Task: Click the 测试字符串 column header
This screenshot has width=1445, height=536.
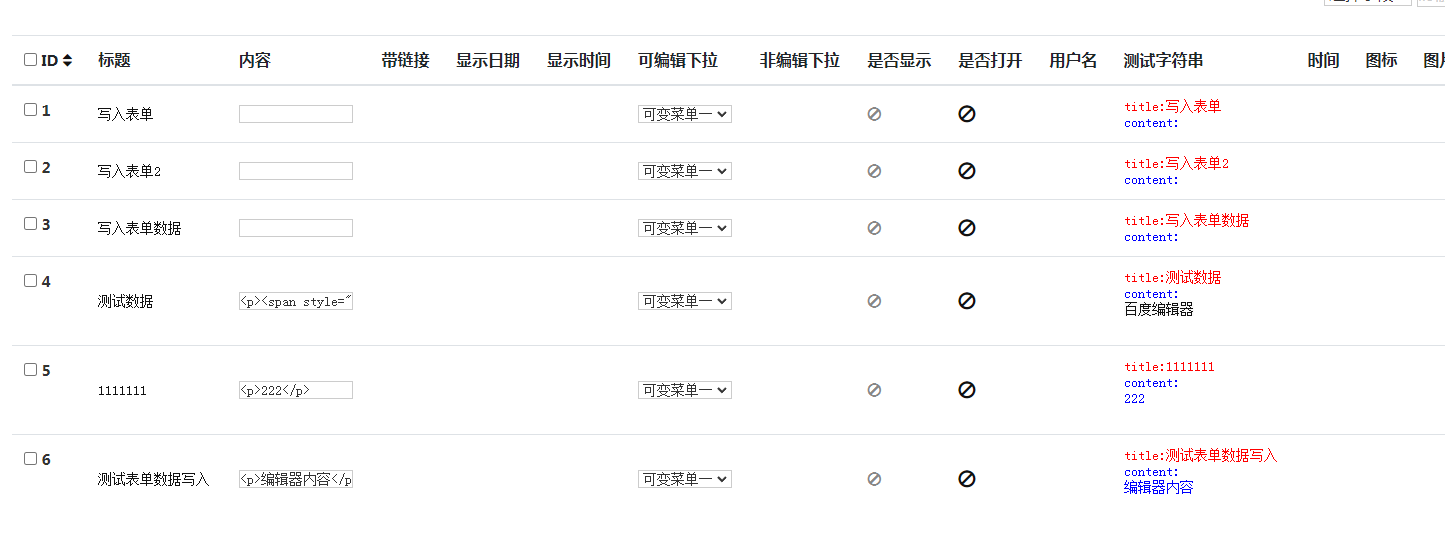Action: 1163,60
